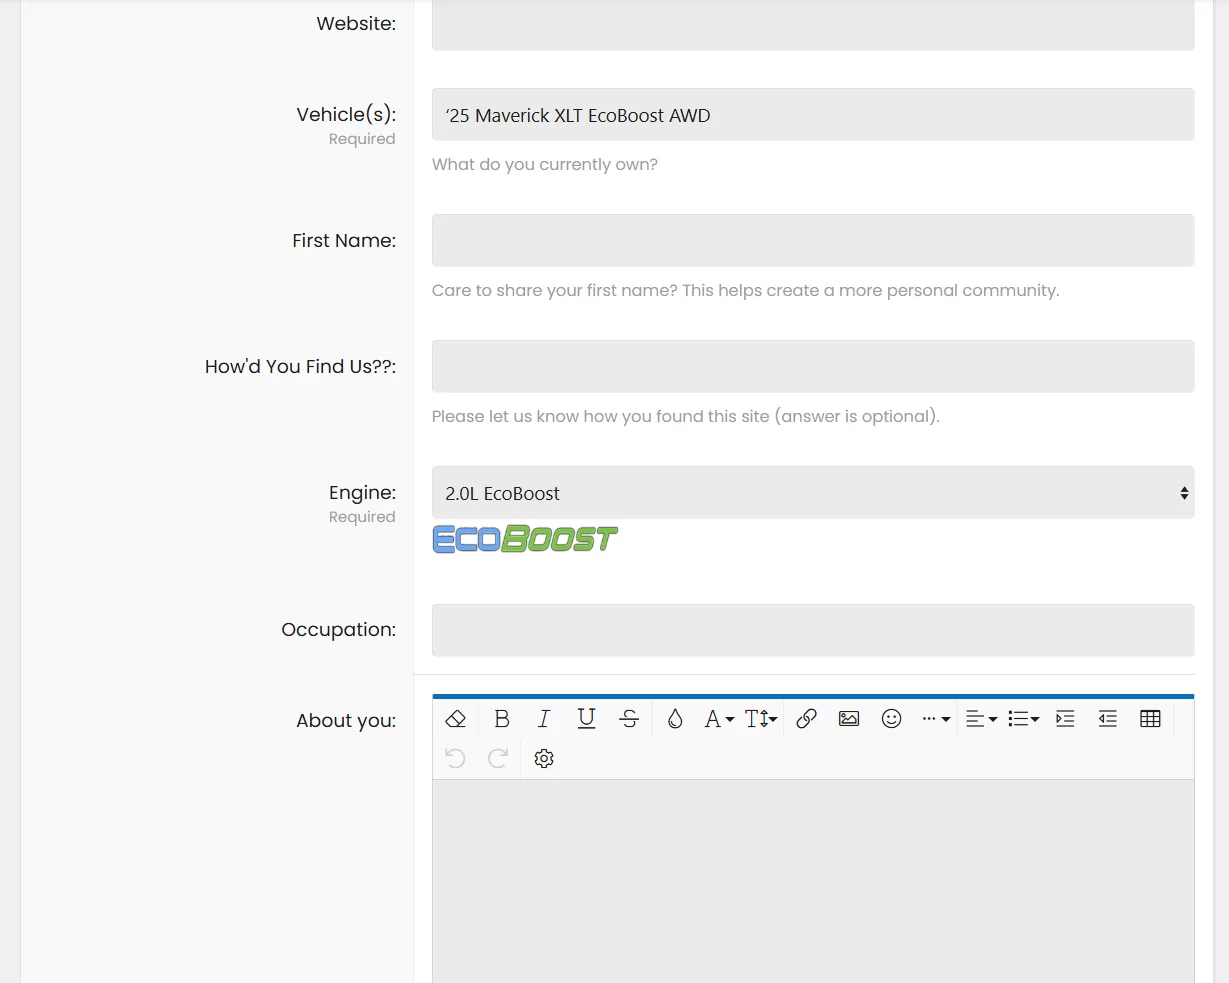
Task: Click the First Name input field
Action: tap(813, 240)
